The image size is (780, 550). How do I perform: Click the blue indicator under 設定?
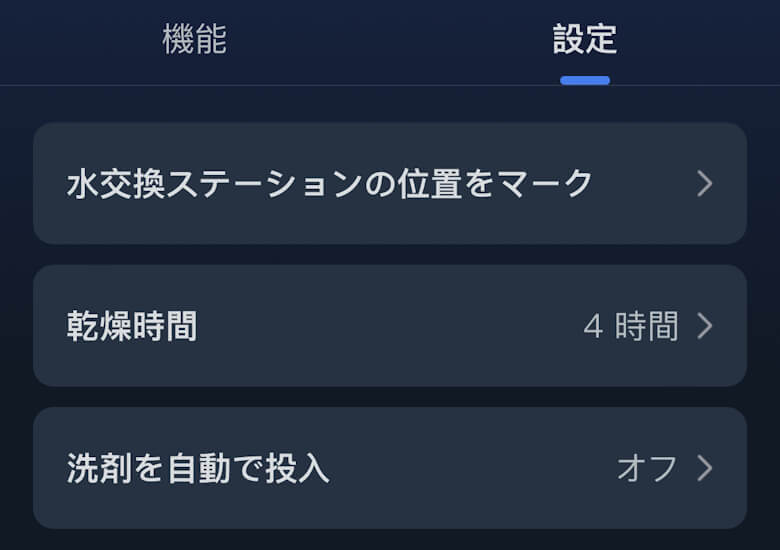pyautogui.click(x=585, y=80)
